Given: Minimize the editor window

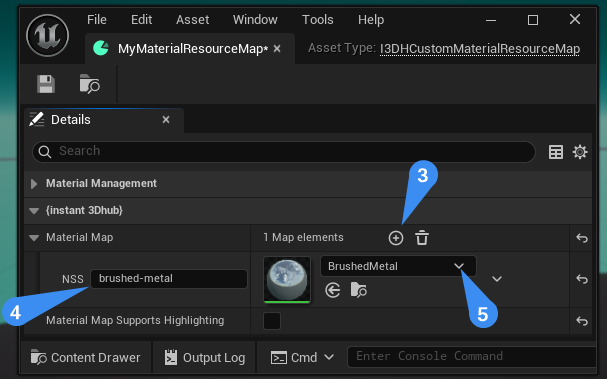Looking at the screenshot, I should 491,20.
